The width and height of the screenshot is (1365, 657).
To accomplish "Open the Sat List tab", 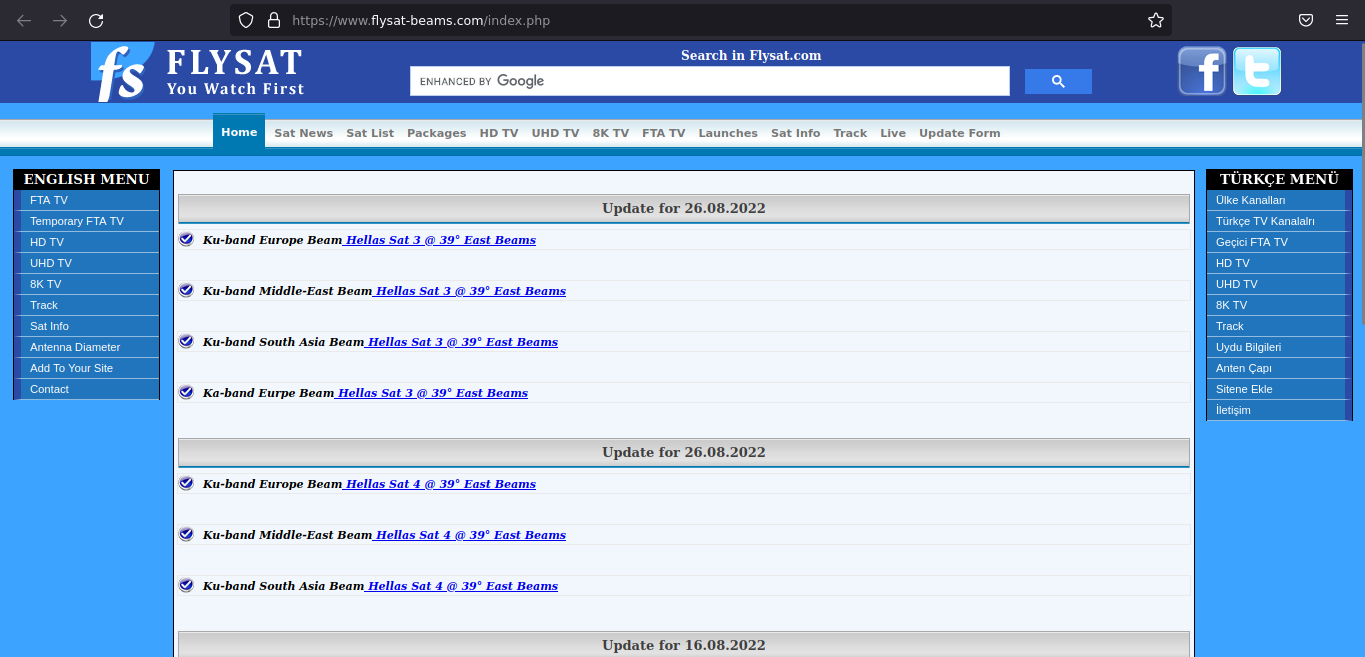I will pyautogui.click(x=370, y=133).
